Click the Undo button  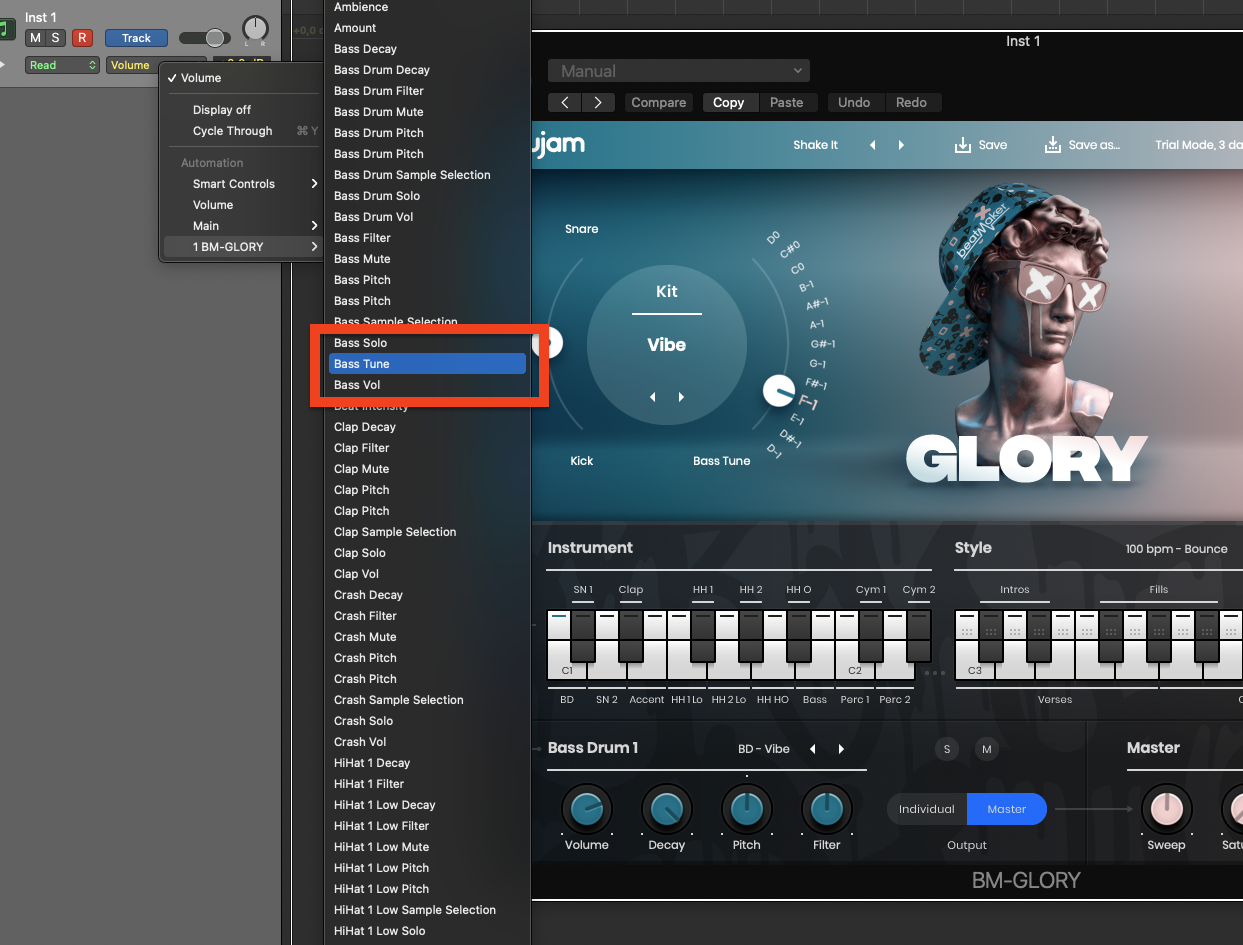pos(854,102)
